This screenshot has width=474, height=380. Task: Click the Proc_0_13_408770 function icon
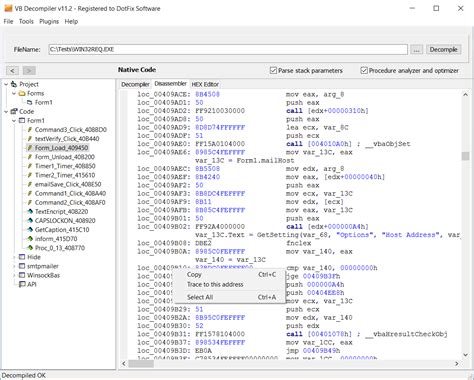(x=30, y=248)
